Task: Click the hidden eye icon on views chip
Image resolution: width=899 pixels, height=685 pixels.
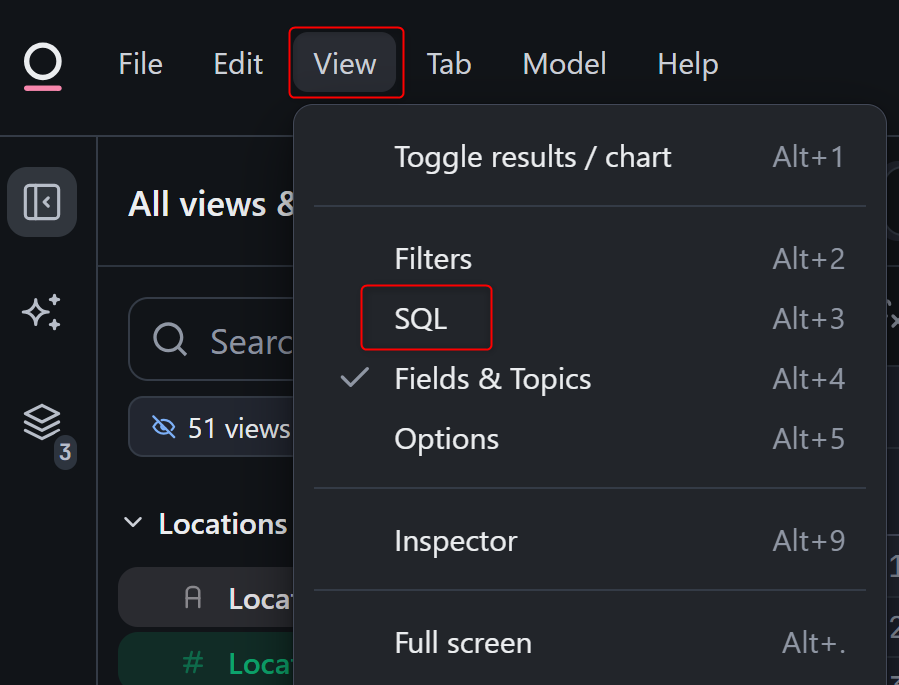Action: click(163, 428)
